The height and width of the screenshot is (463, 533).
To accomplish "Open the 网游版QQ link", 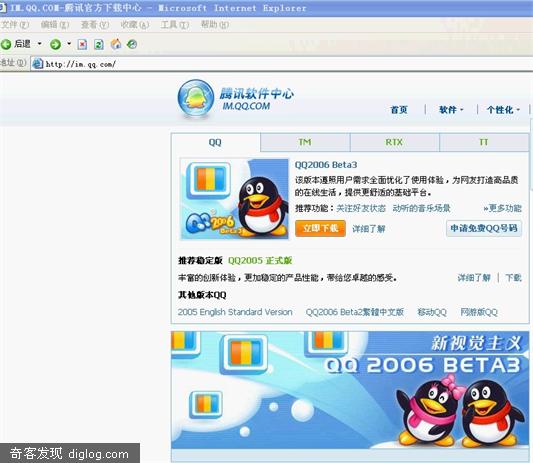I will coord(479,312).
